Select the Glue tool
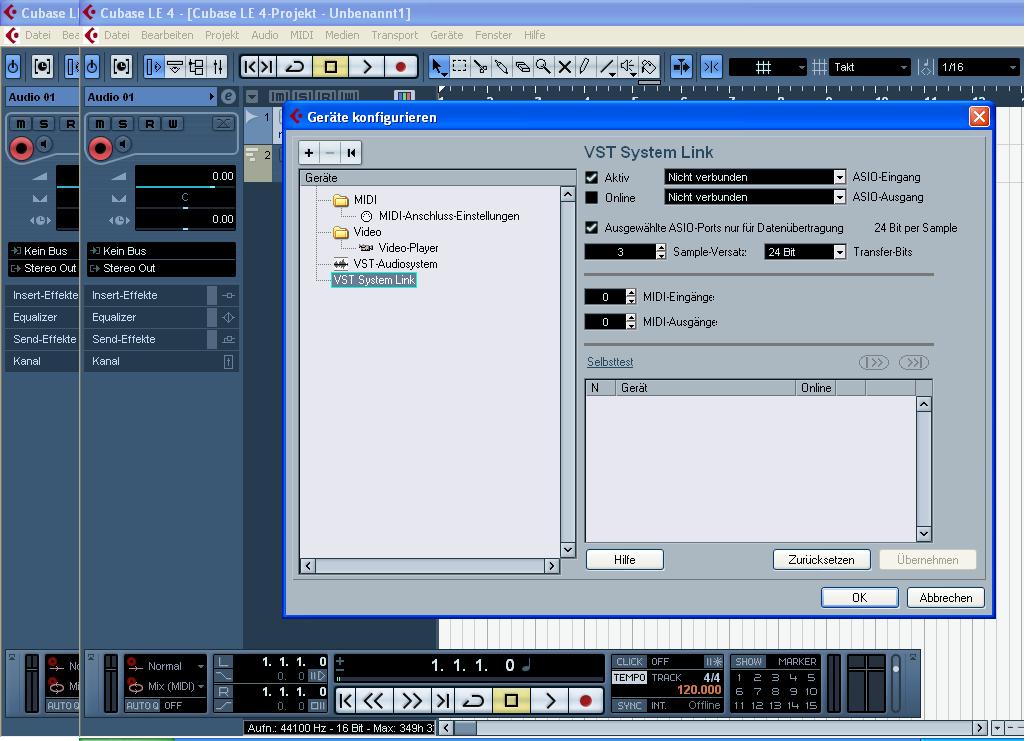The width and height of the screenshot is (1030, 741). (501, 66)
